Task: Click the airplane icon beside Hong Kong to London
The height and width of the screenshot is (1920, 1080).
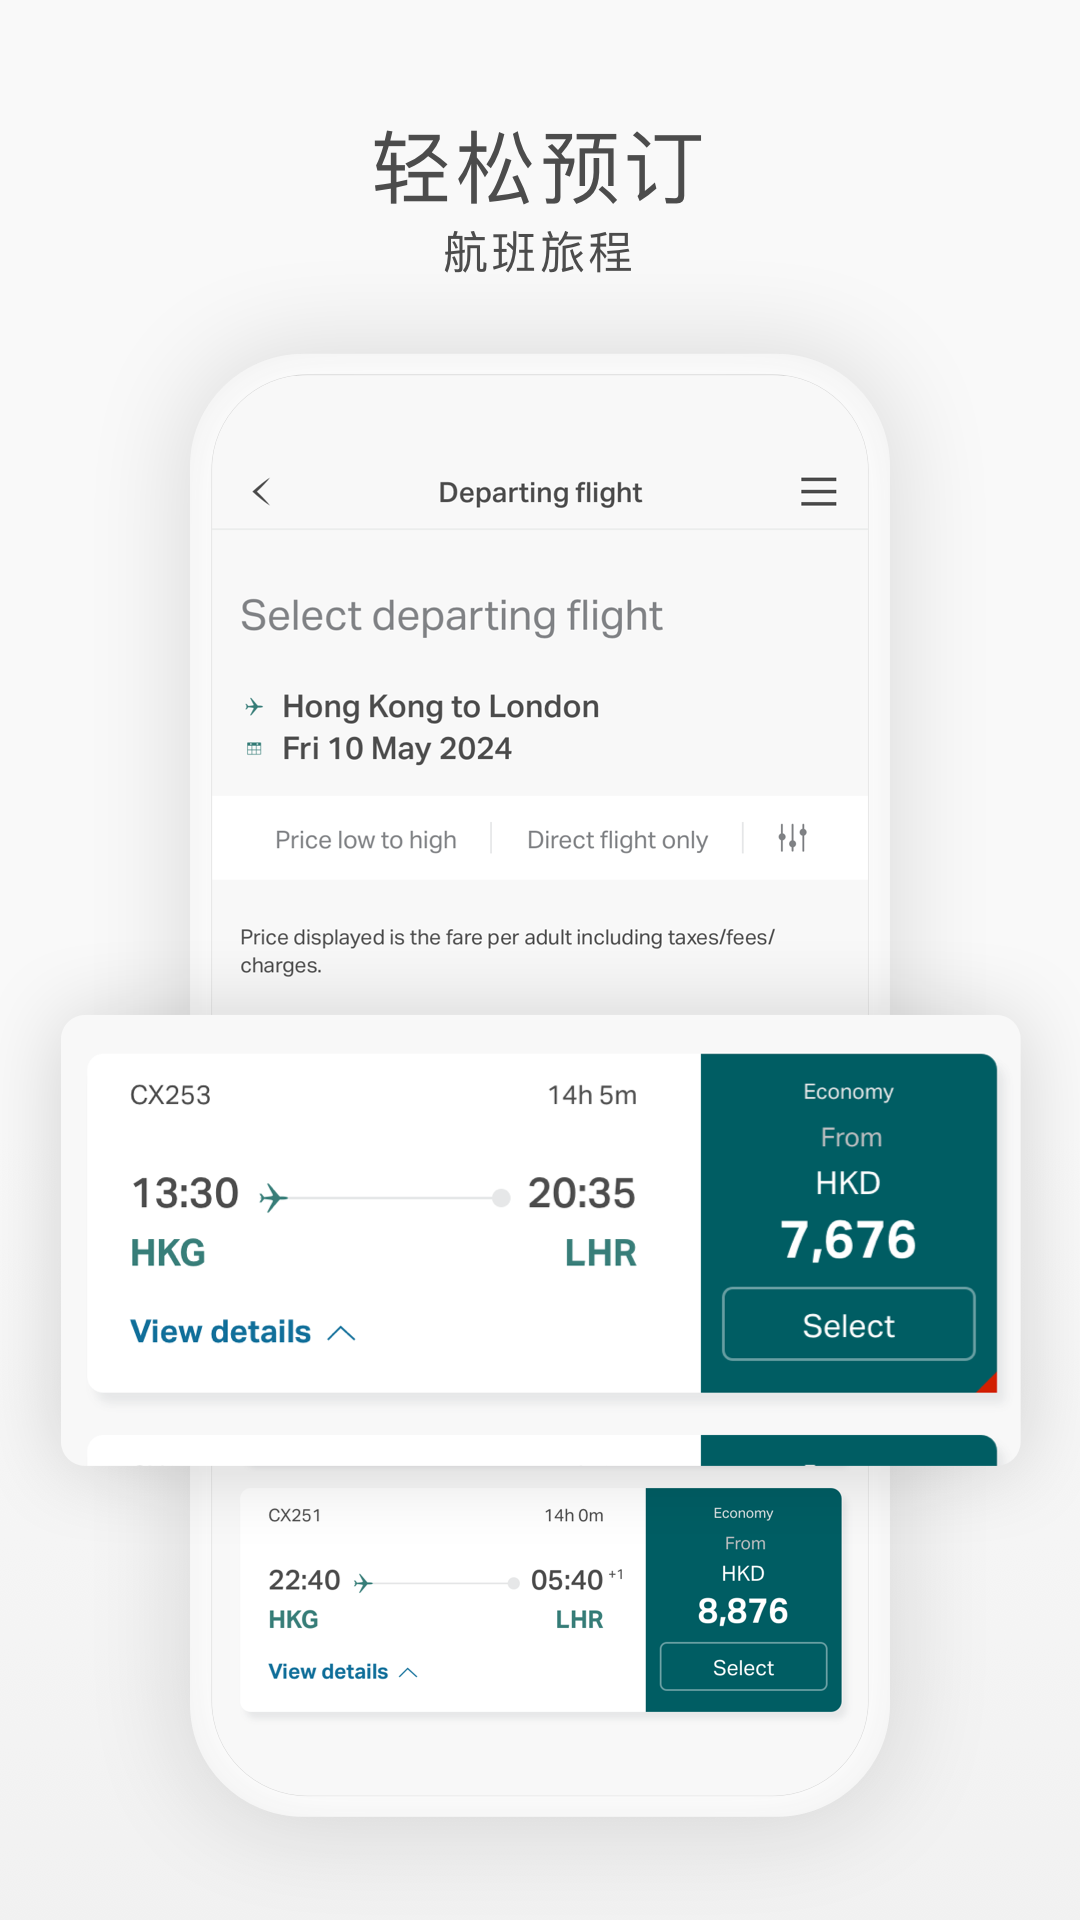Action: [254, 707]
